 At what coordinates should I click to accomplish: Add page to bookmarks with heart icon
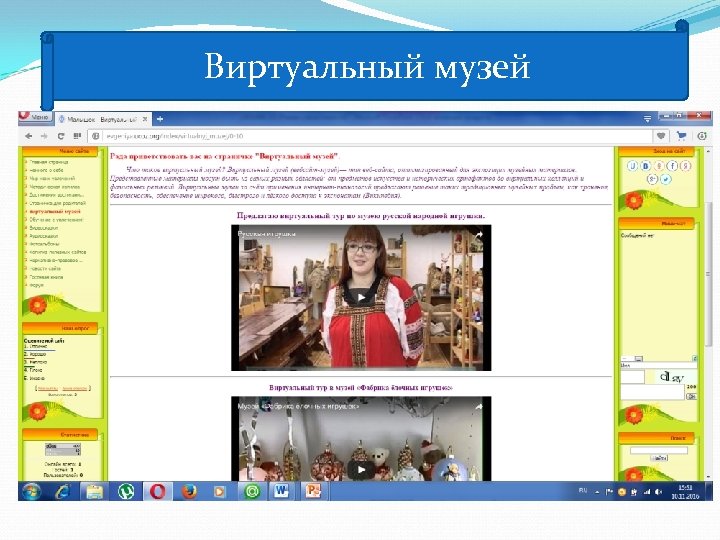[661, 136]
